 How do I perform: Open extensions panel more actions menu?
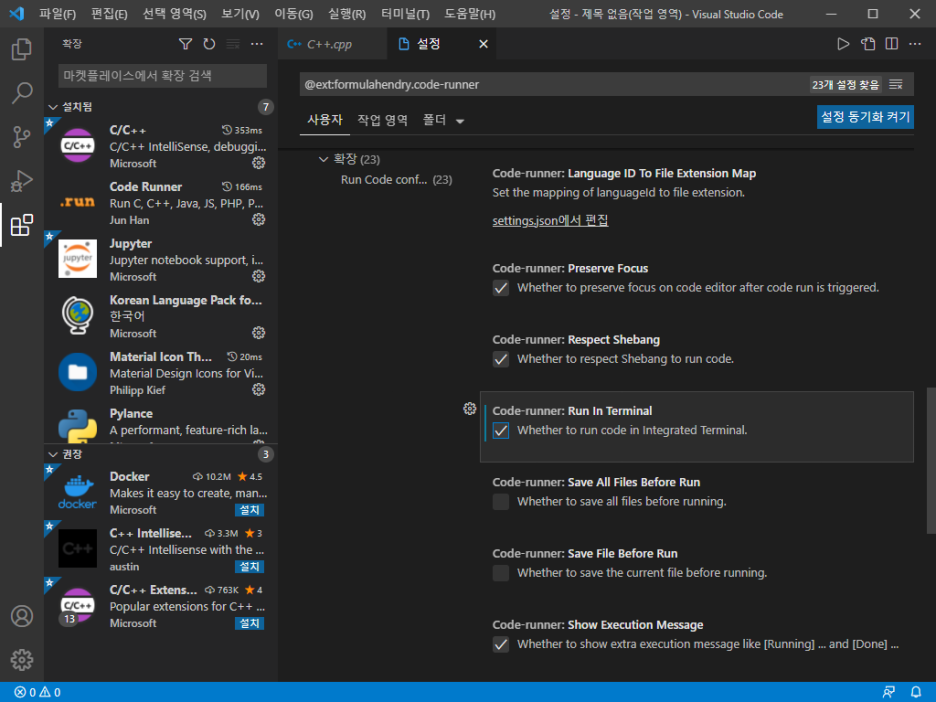[257, 44]
